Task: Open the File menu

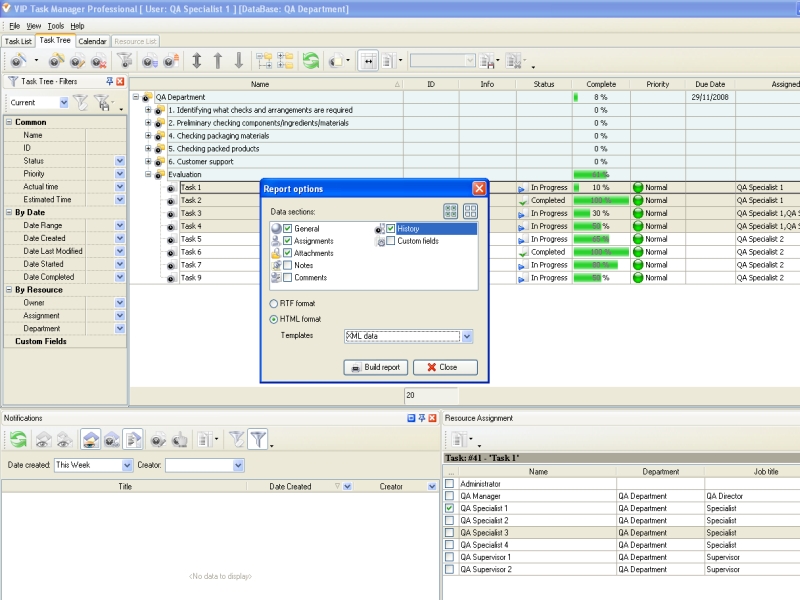Action: pos(14,26)
